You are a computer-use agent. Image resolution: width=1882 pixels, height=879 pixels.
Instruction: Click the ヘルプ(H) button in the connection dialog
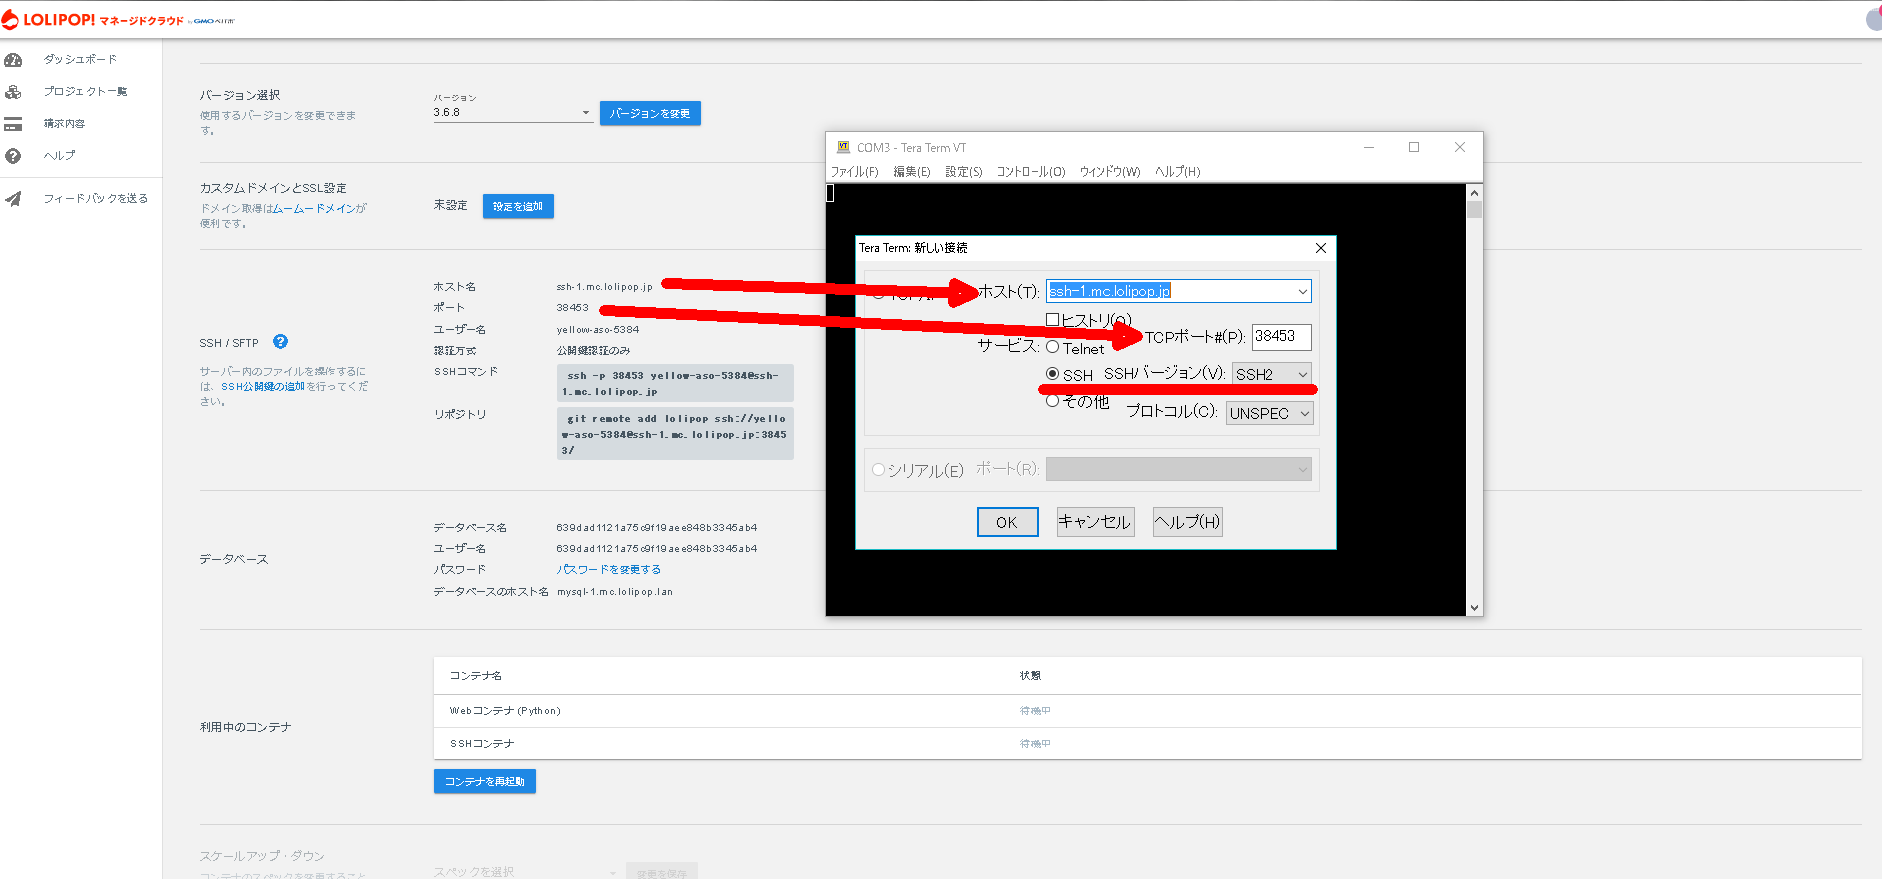pyautogui.click(x=1187, y=522)
